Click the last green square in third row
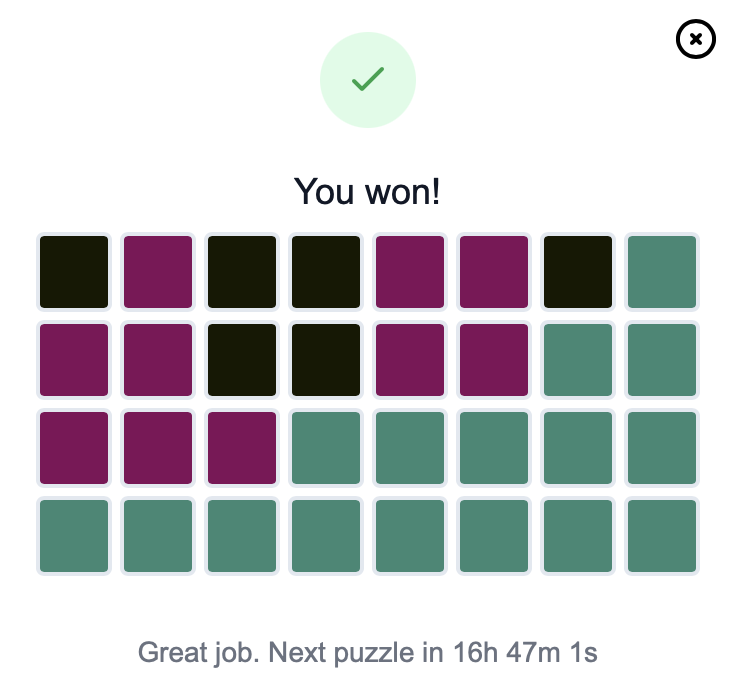The height and width of the screenshot is (700, 742). [x=662, y=448]
